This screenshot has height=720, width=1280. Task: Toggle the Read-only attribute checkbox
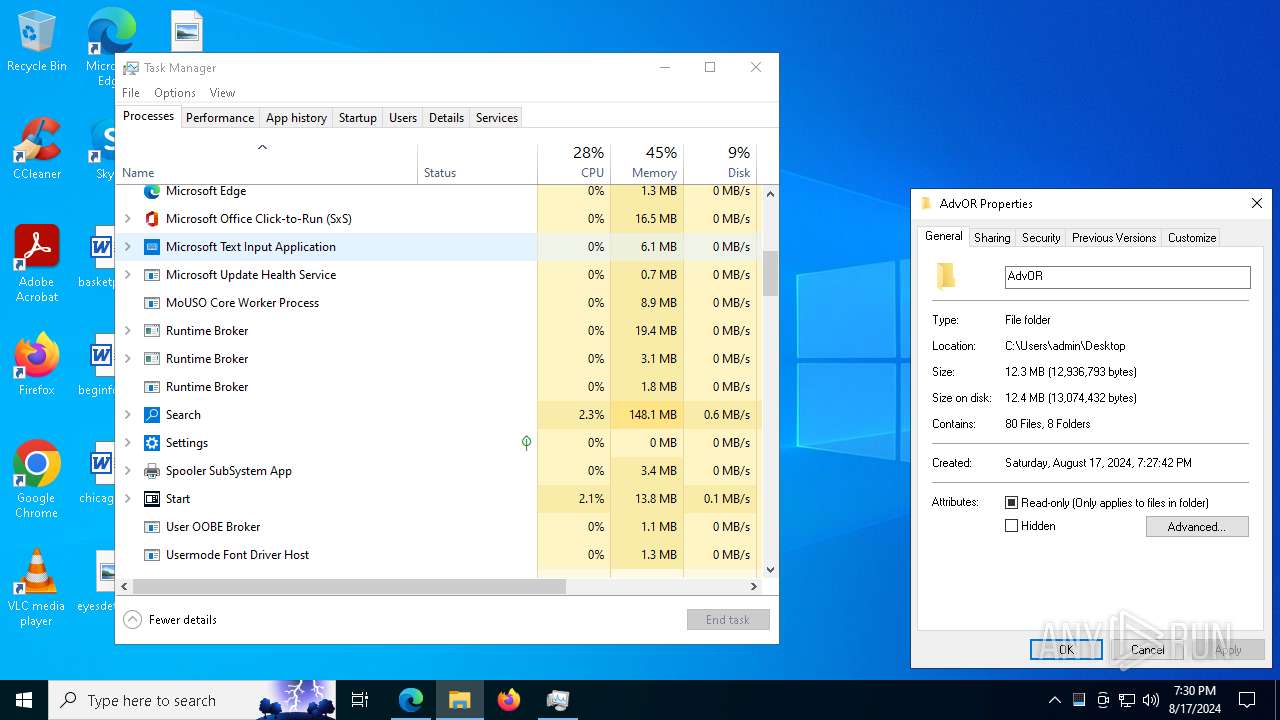click(1012, 503)
